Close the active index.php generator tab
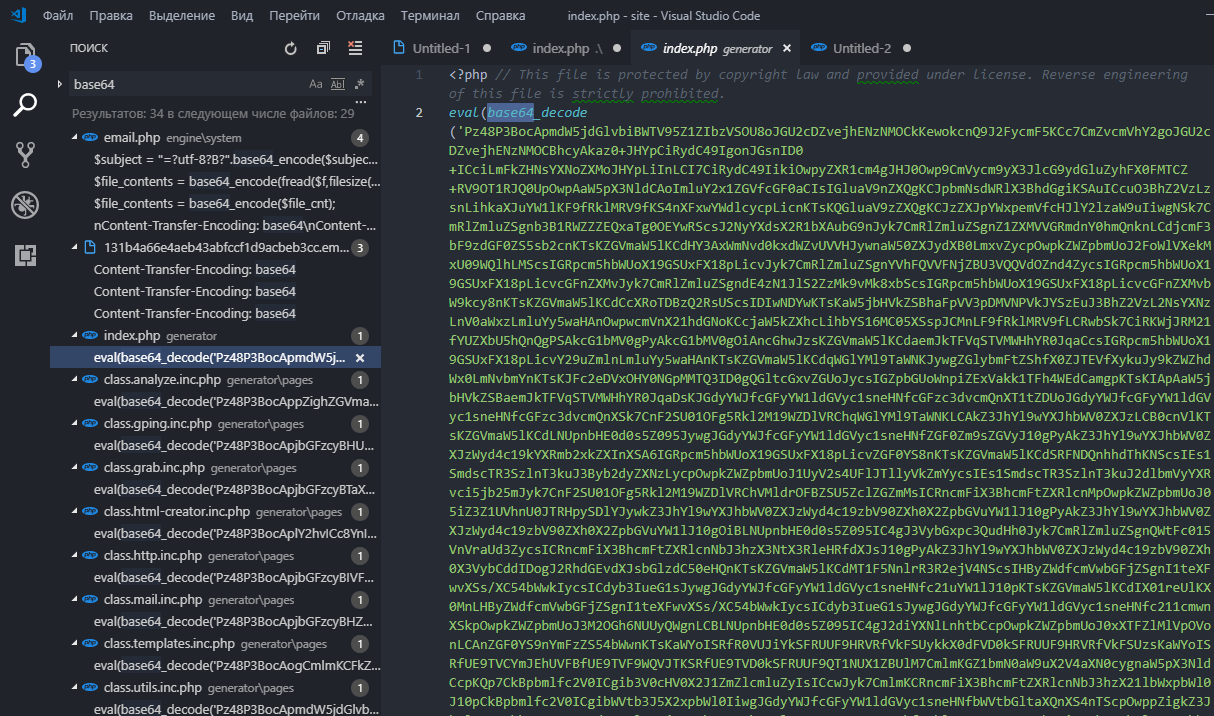The height and width of the screenshot is (716, 1214). point(787,48)
